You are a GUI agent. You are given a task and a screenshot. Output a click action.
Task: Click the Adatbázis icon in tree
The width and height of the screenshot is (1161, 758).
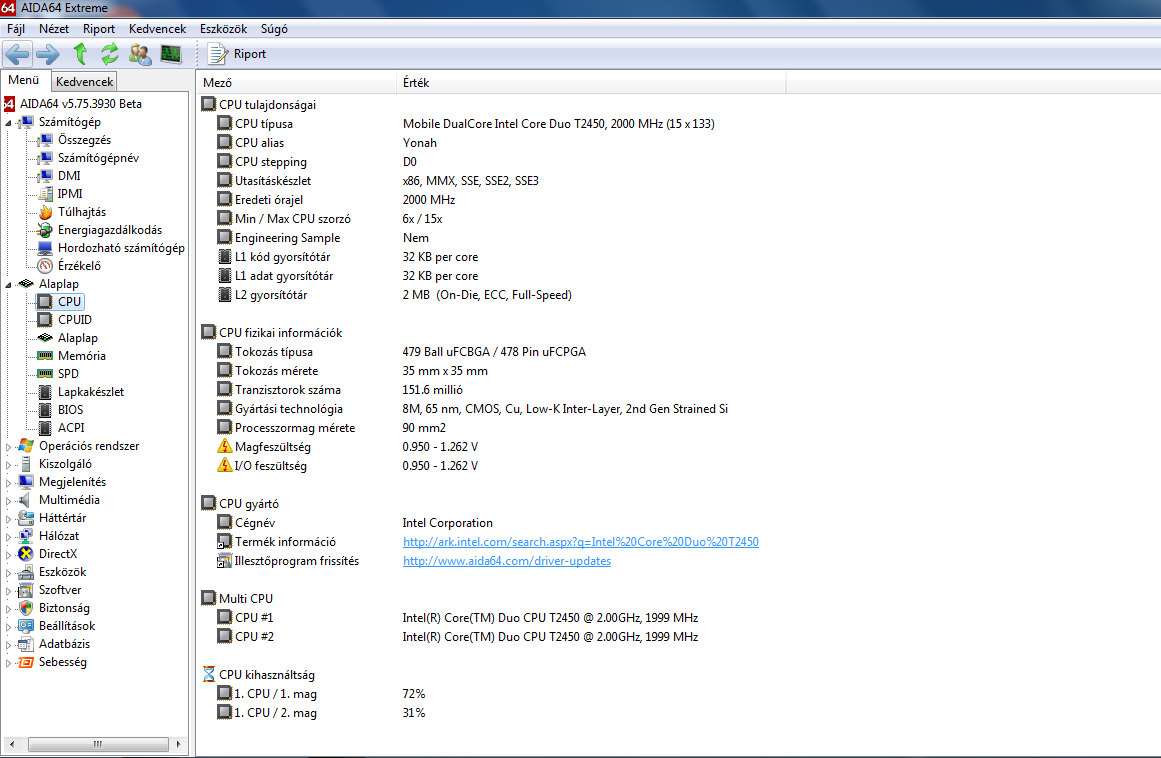[26, 644]
